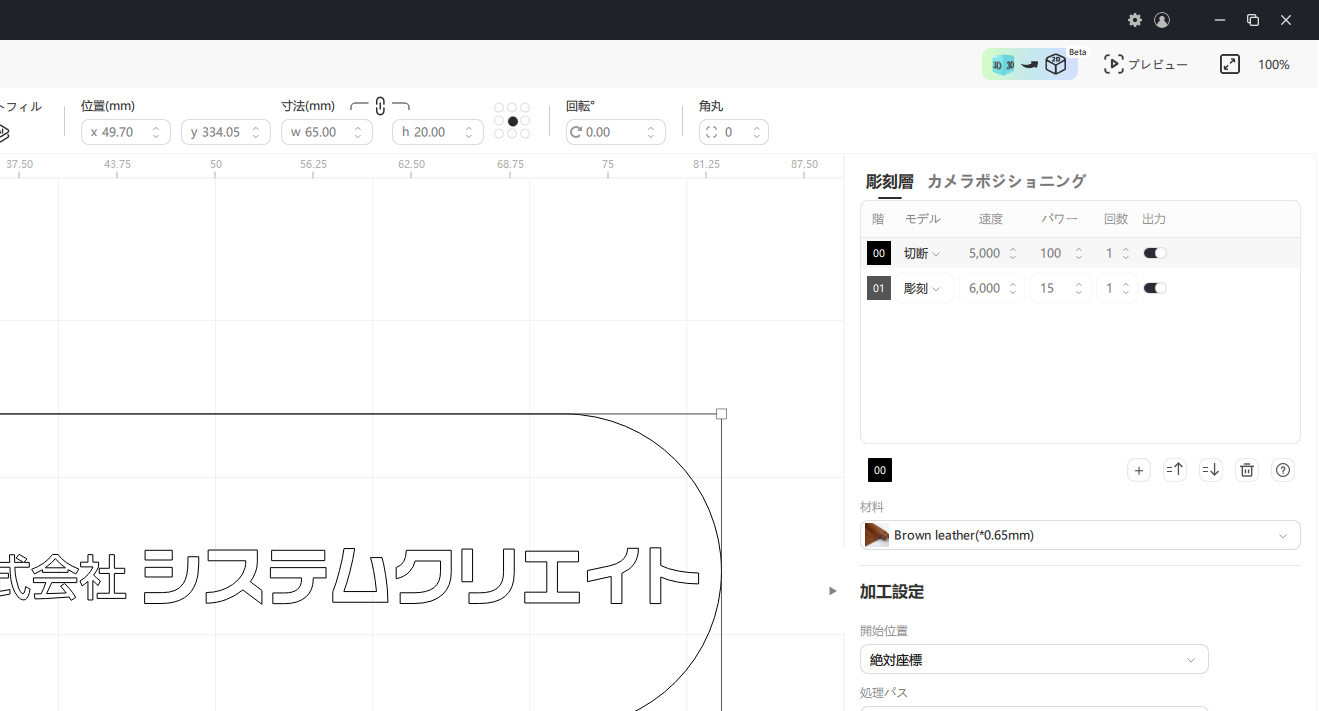Switch to the 彫刻層 tab

tap(889, 181)
